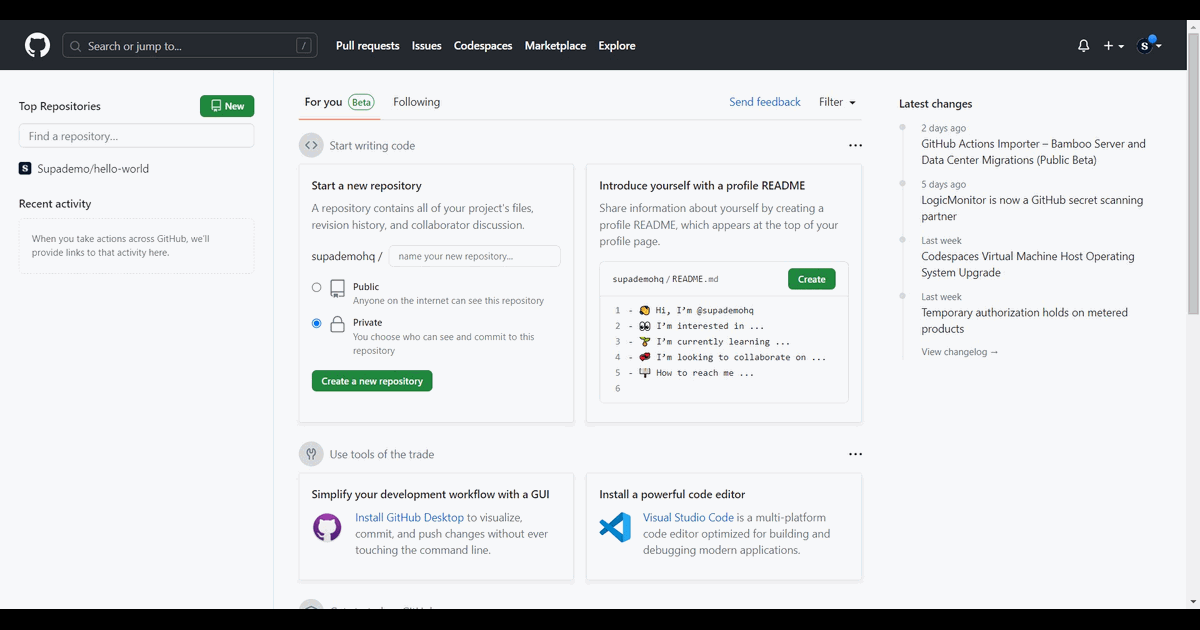Open Codespaces in top navigation
Viewport: 1200px width, 630px height.
click(483, 46)
